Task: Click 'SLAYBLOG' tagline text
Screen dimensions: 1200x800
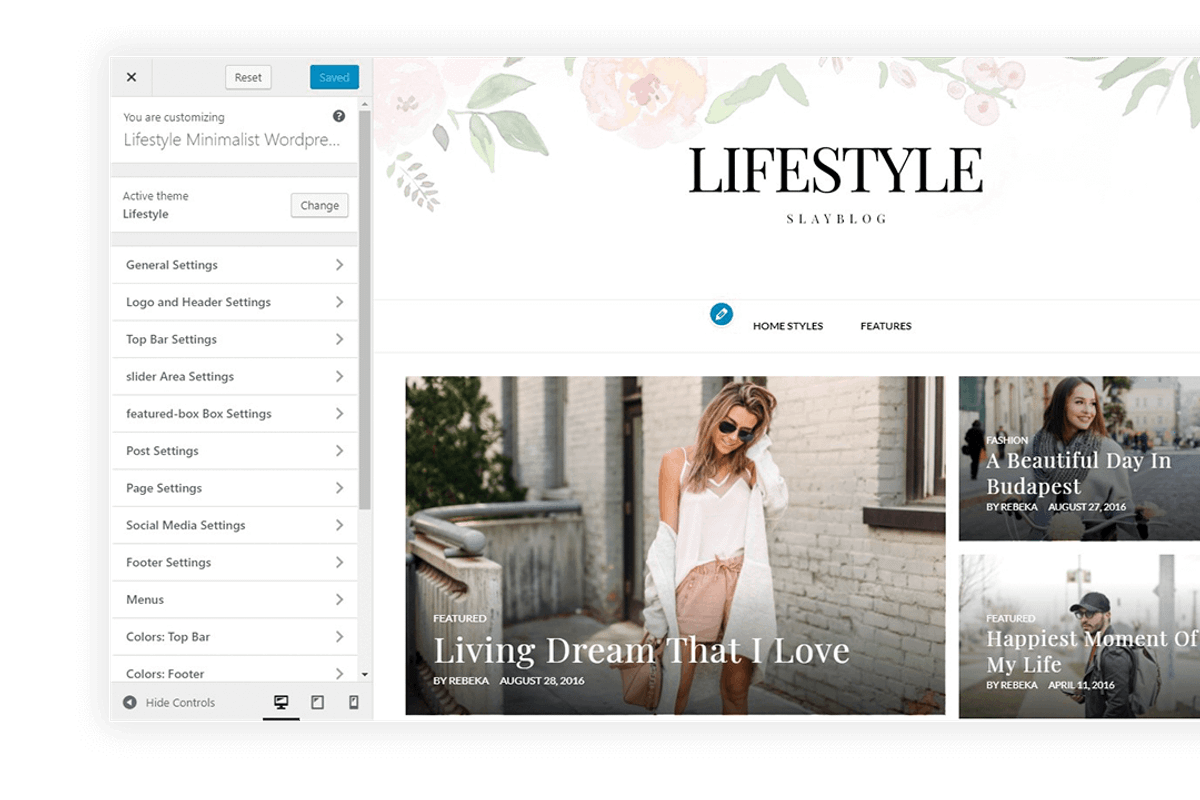Action: 836,219
